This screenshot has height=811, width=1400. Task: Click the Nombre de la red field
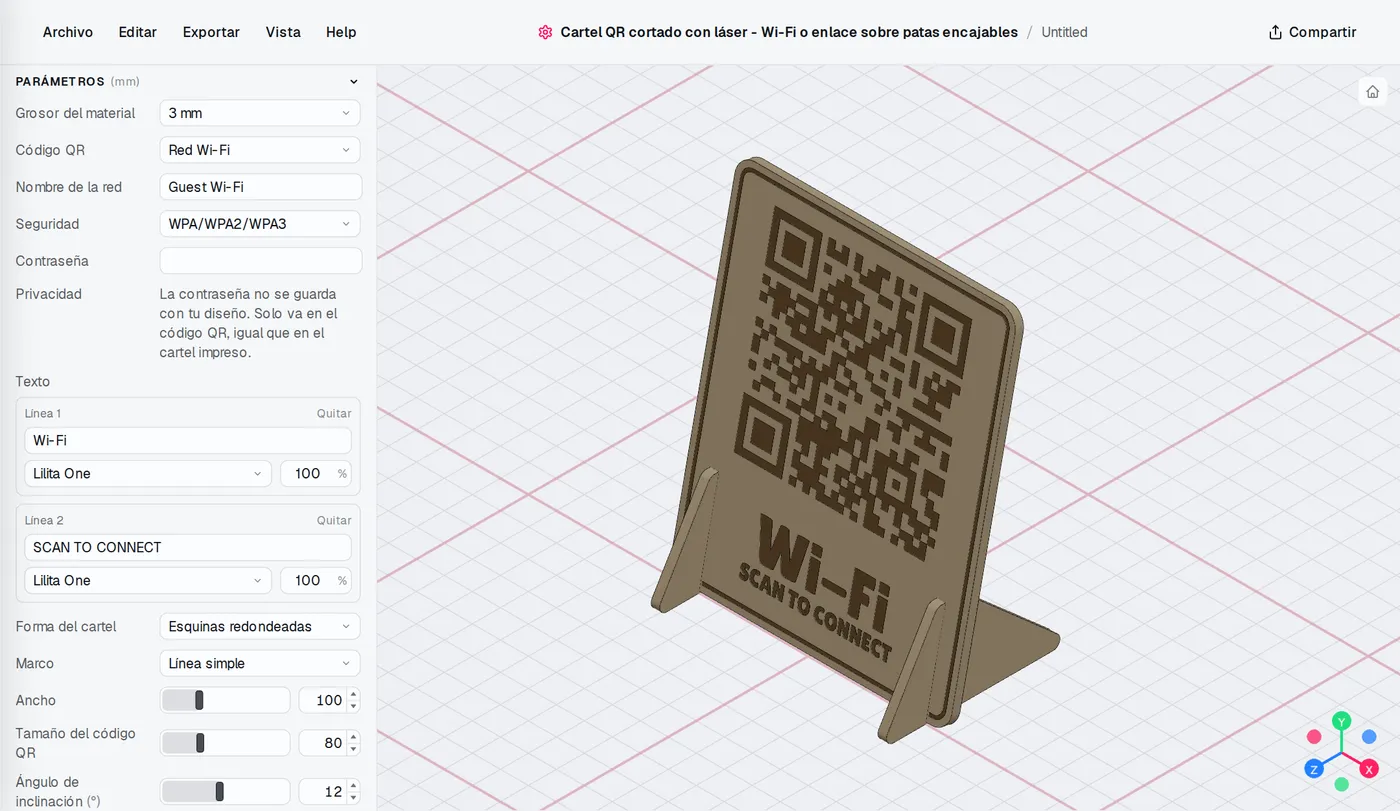[260, 187]
